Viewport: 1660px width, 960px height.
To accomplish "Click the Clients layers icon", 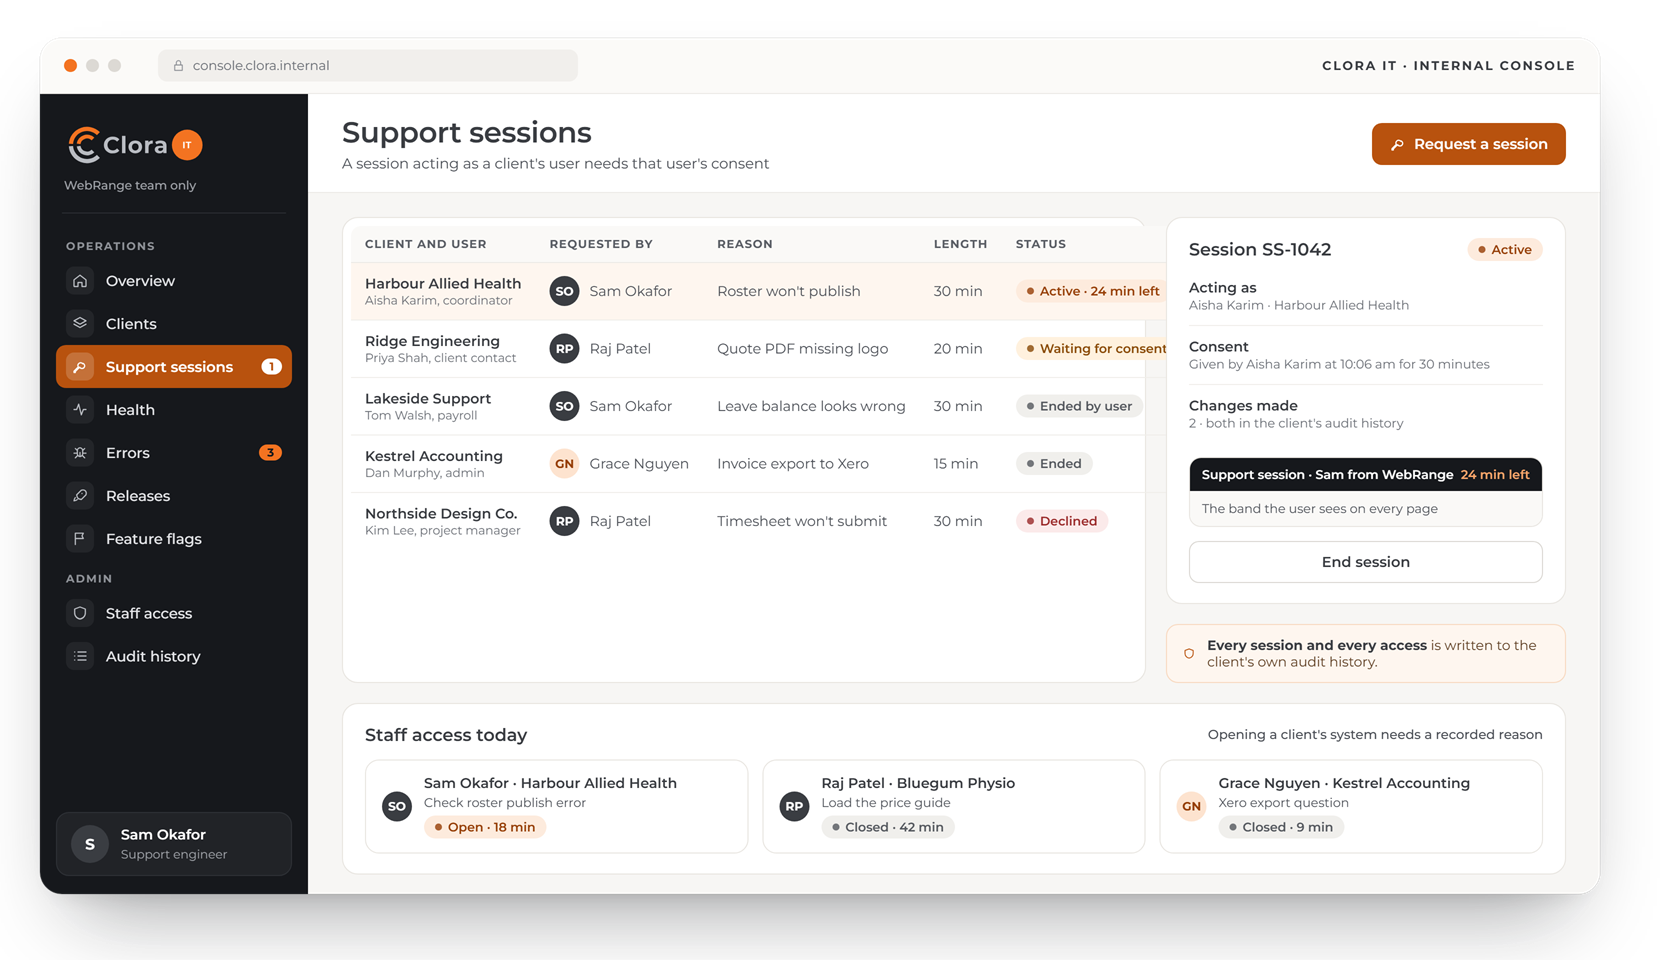I will click(80, 324).
